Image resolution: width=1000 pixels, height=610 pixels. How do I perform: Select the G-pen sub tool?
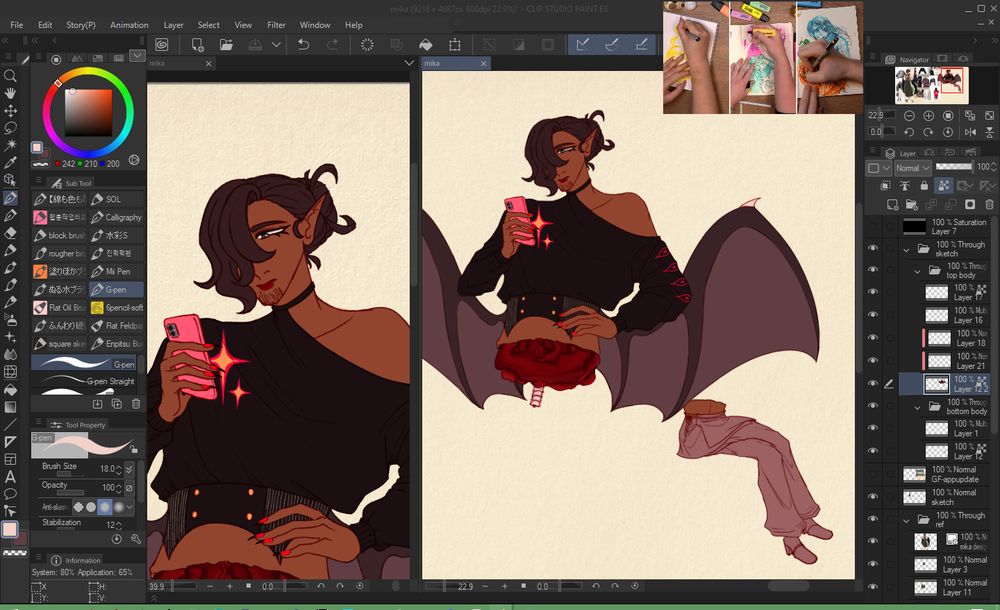(116, 290)
